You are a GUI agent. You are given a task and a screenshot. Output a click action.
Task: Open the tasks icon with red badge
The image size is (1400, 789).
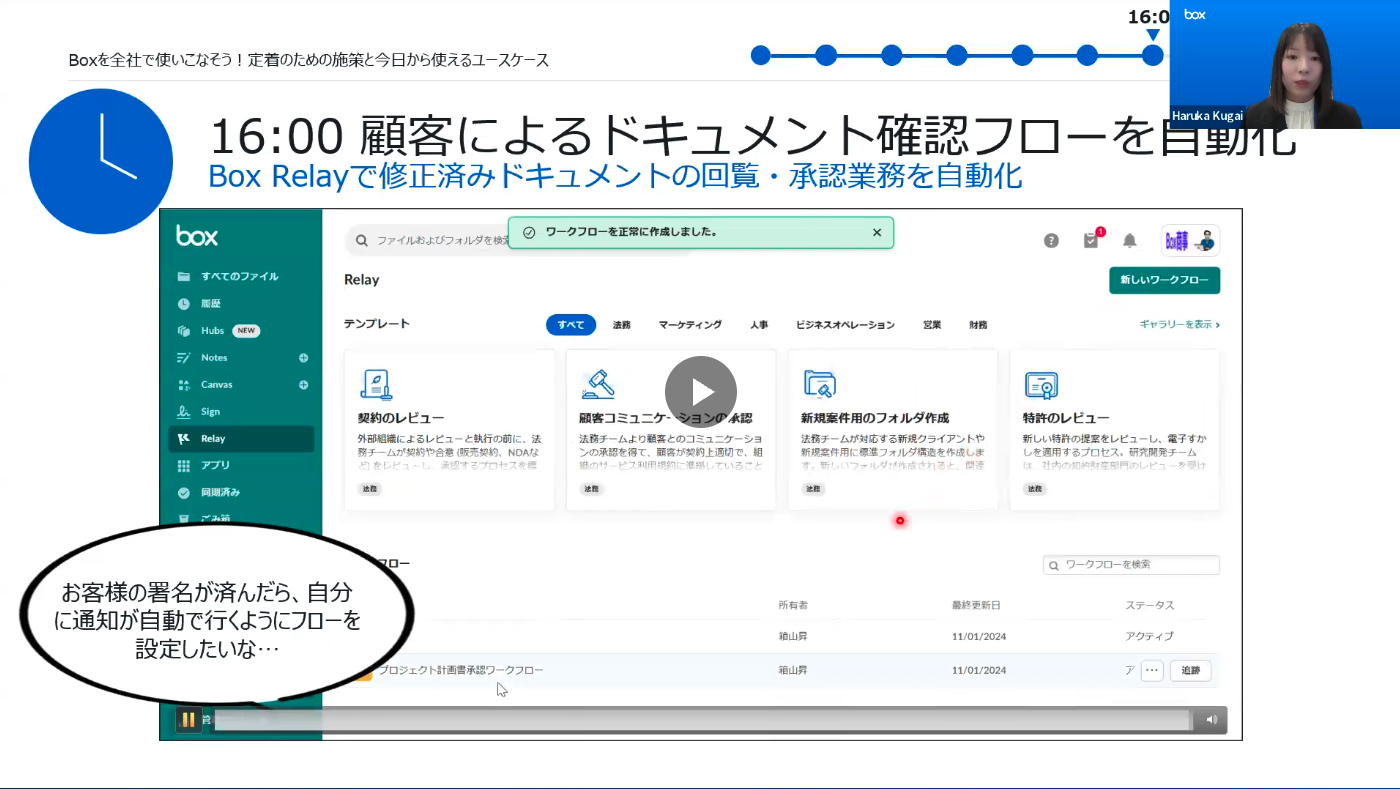(x=1091, y=241)
